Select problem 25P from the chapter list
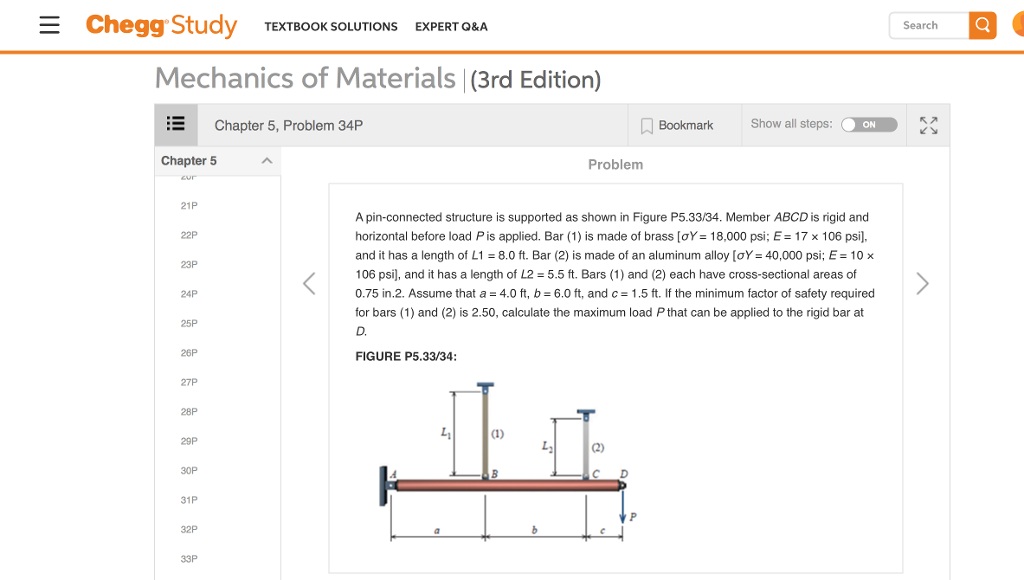Image resolution: width=1024 pixels, height=580 pixels. coord(190,323)
